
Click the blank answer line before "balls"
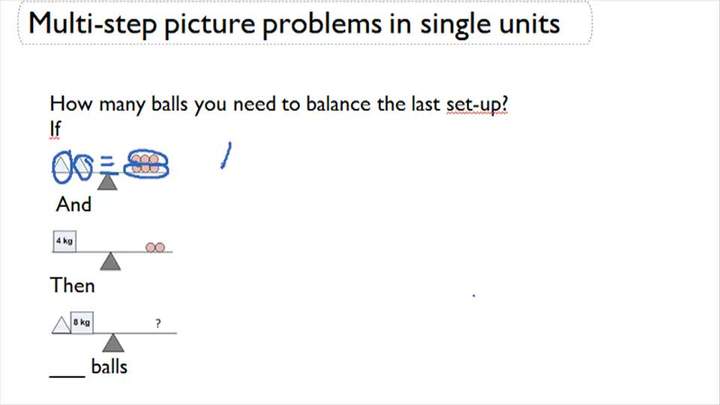[x=67, y=374]
